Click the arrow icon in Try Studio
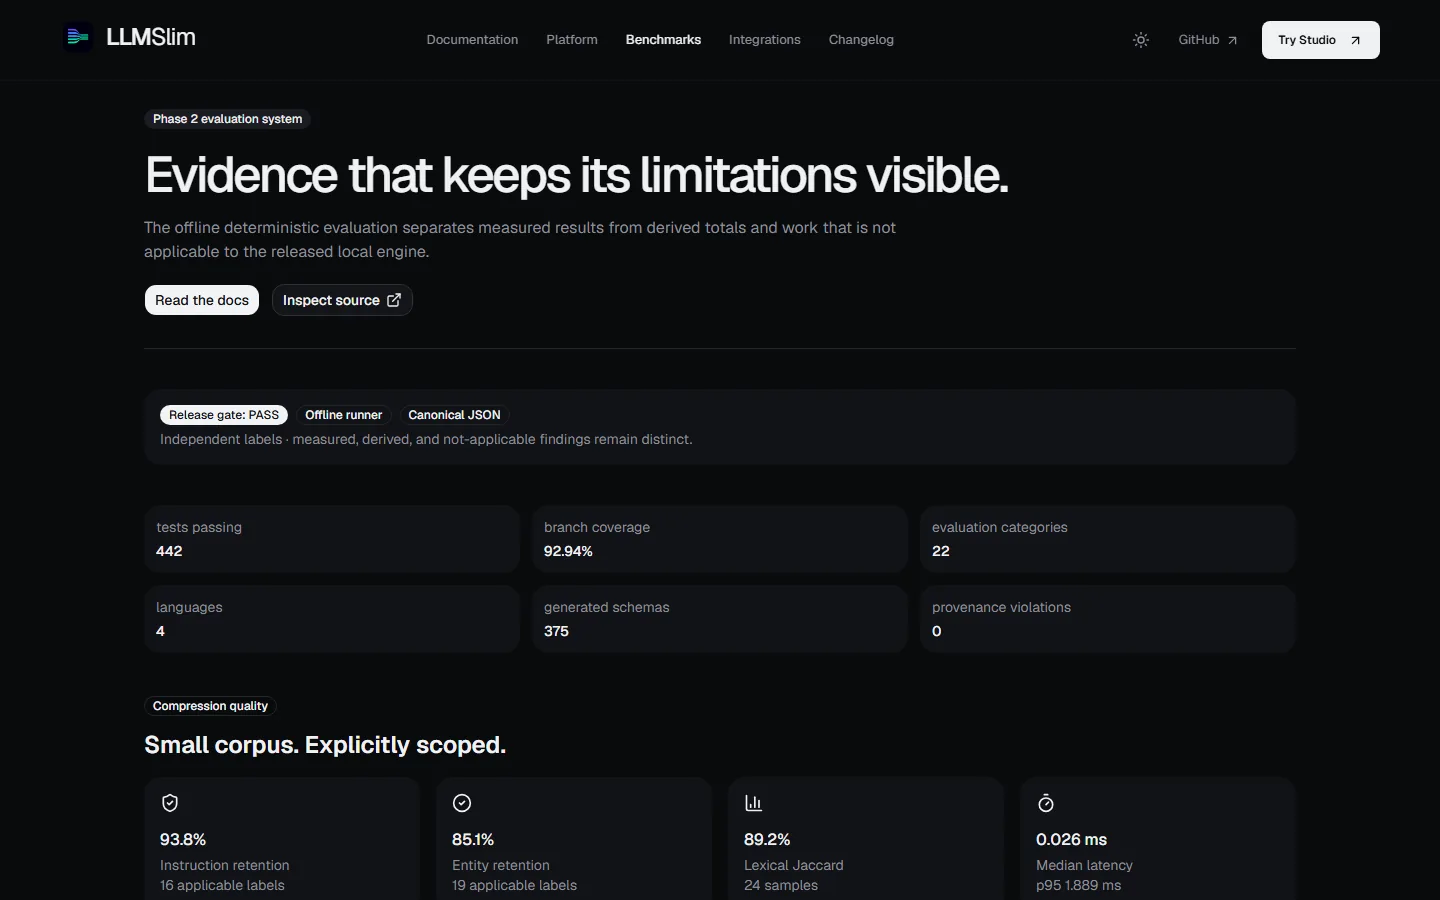This screenshot has height=900, width=1440. pos(1355,40)
